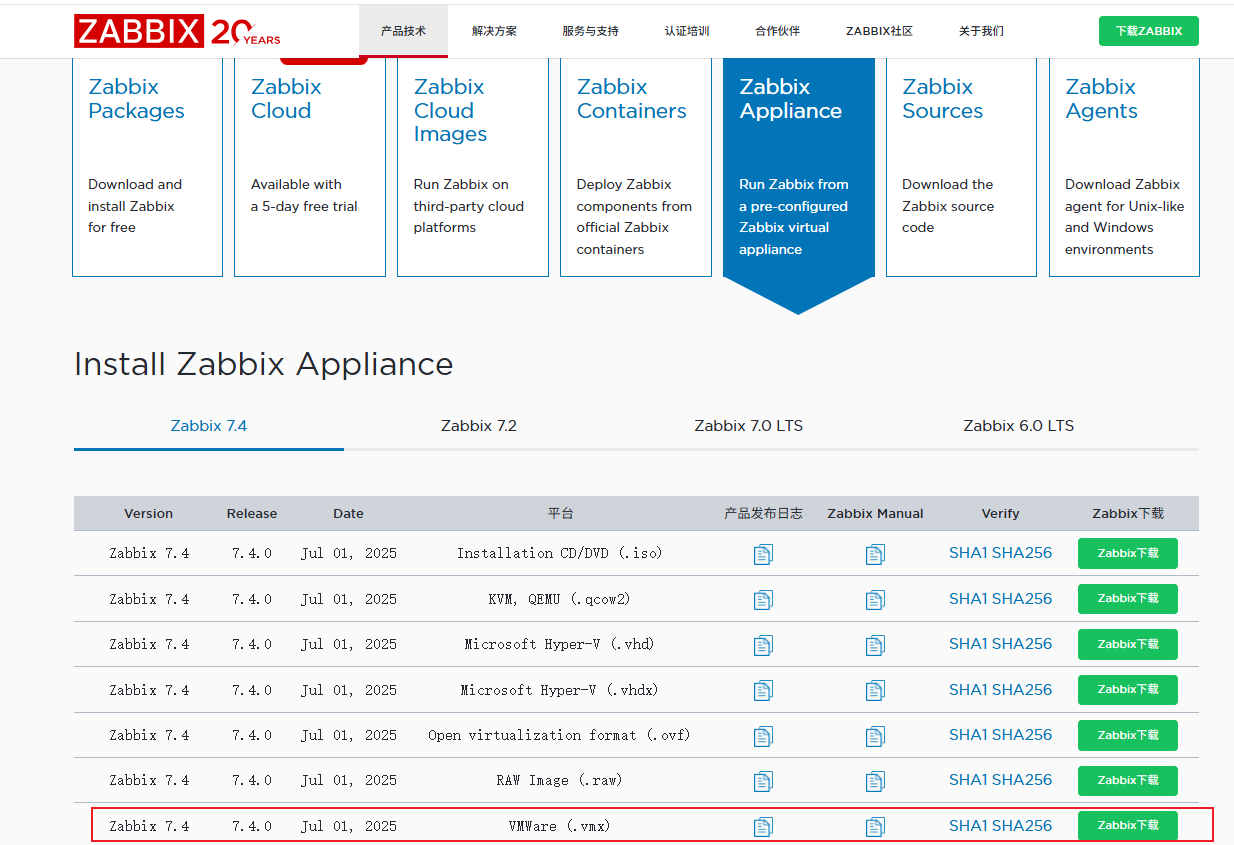Switch to the Zabbix 7.0 LTS tab
1234x845 pixels.
pyautogui.click(x=749, y=426)
